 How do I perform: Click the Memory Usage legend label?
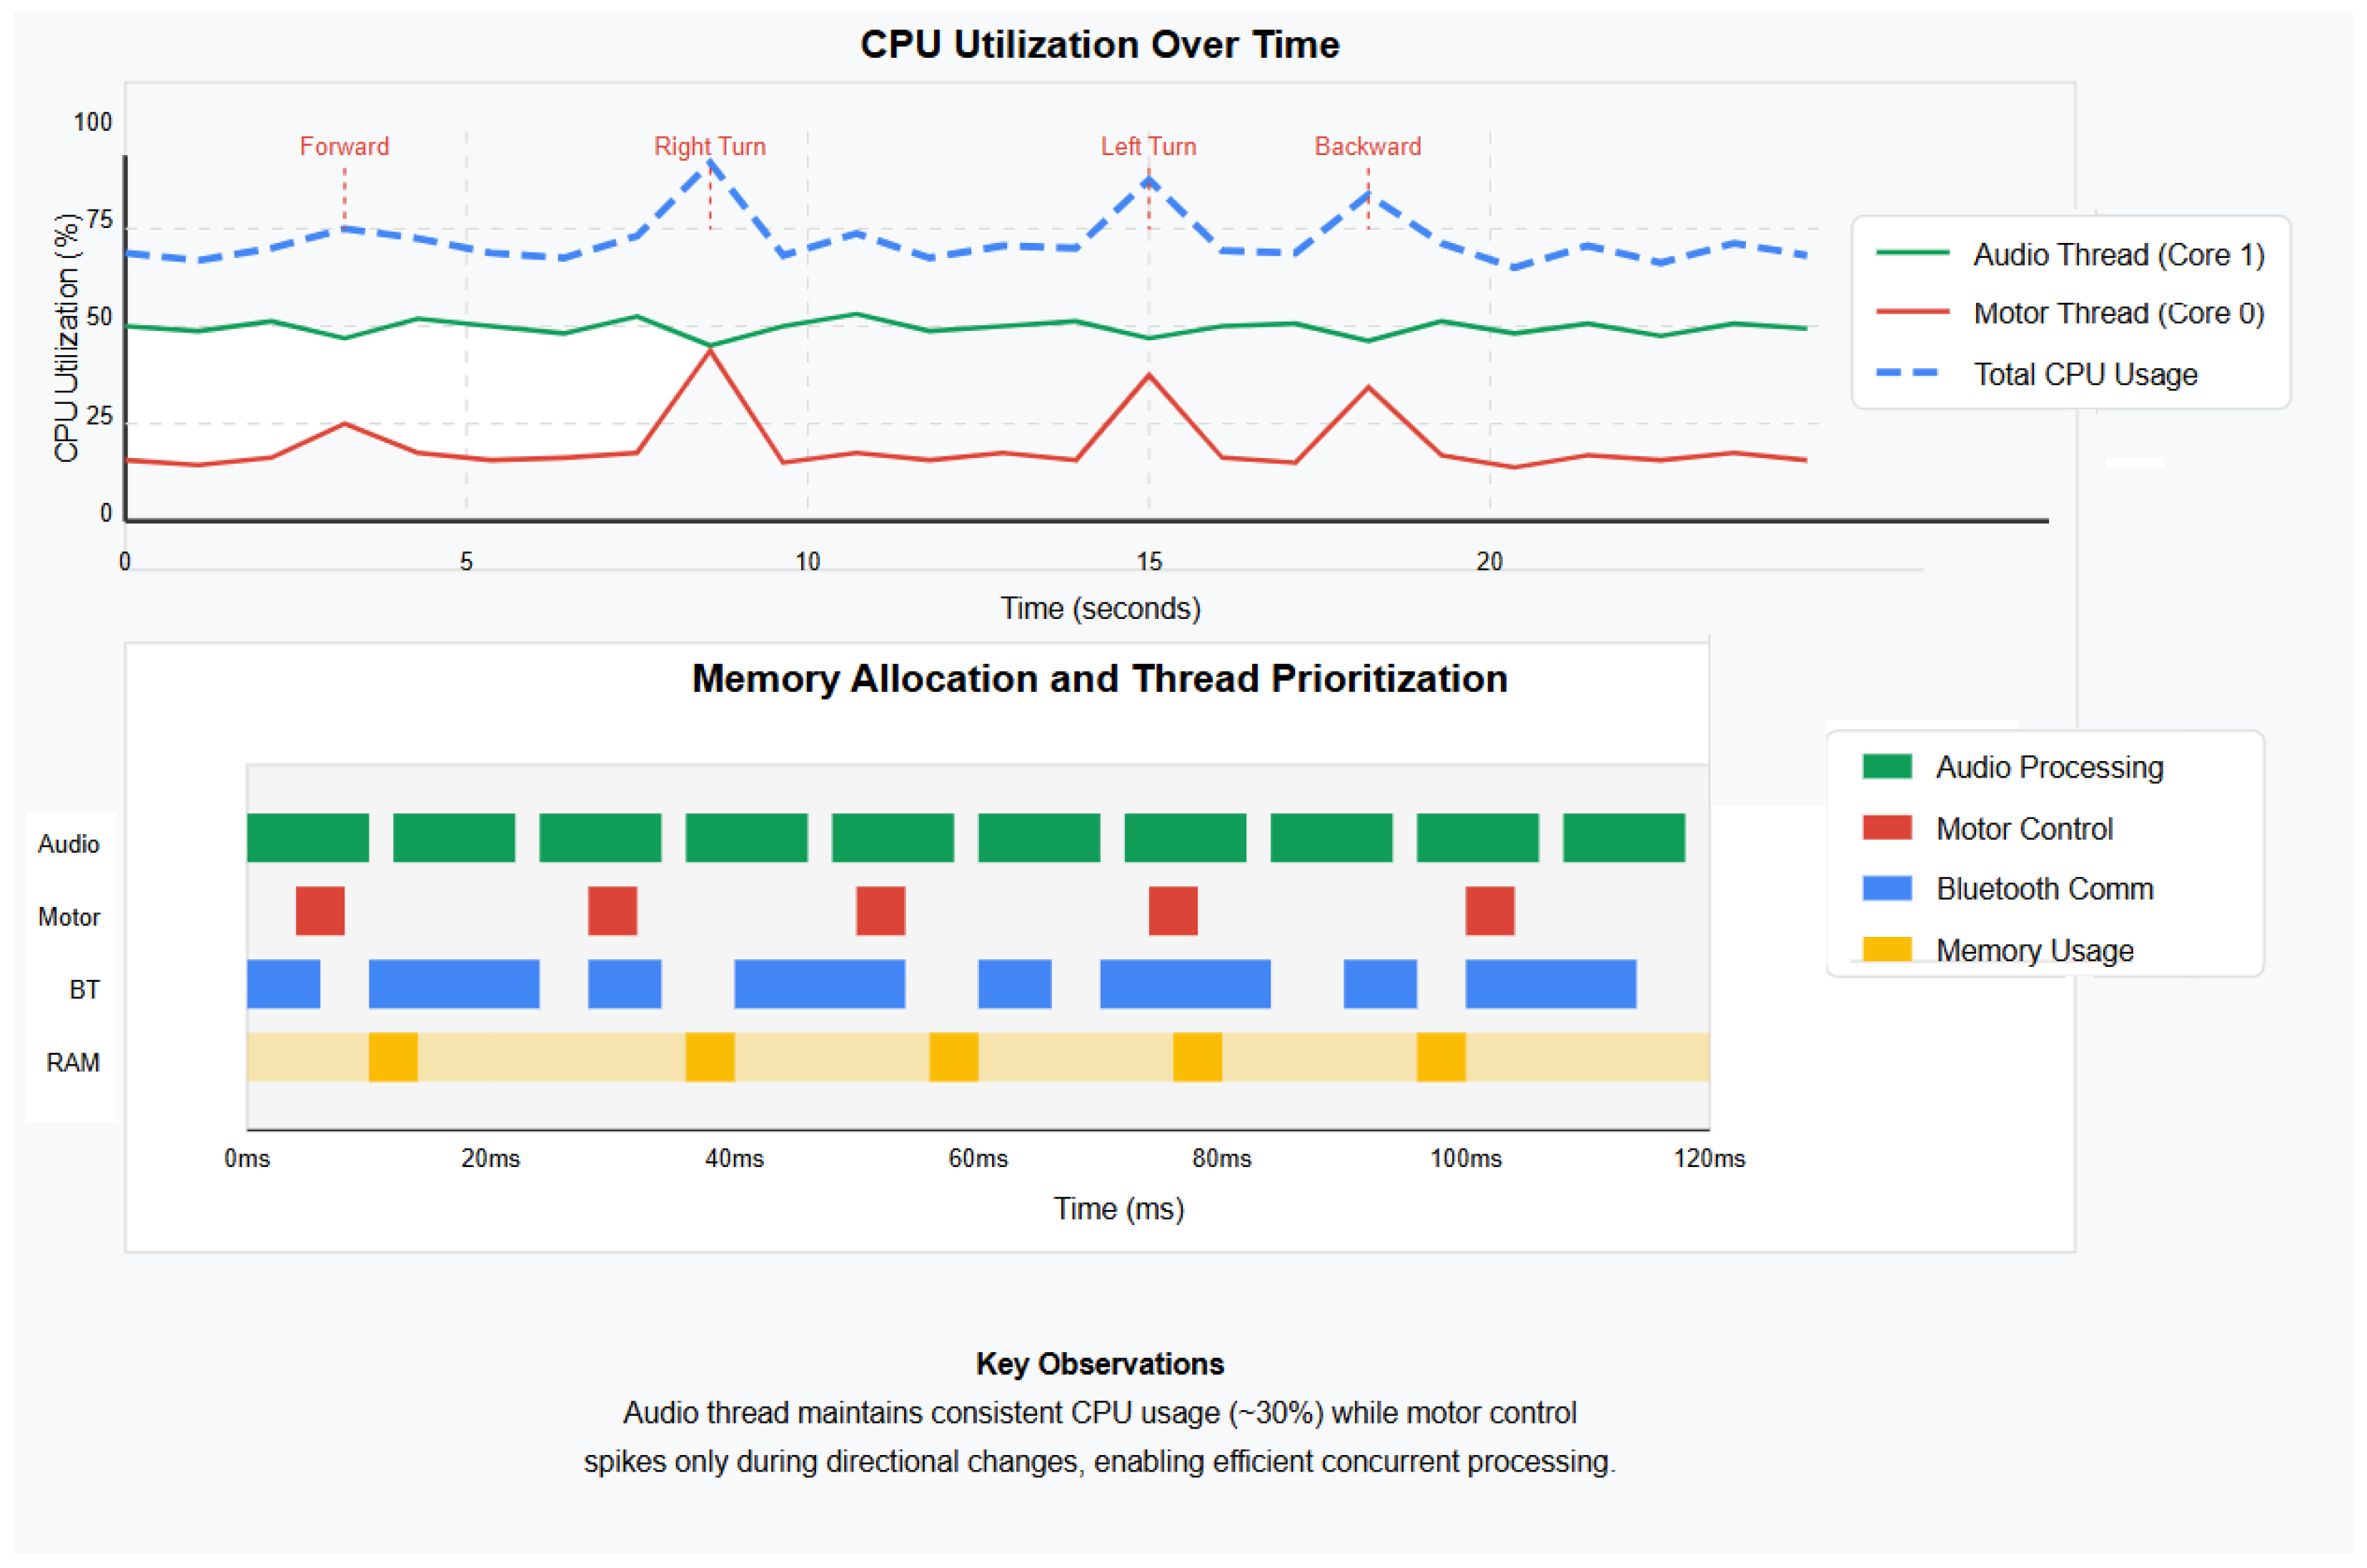coord(2035,951)
